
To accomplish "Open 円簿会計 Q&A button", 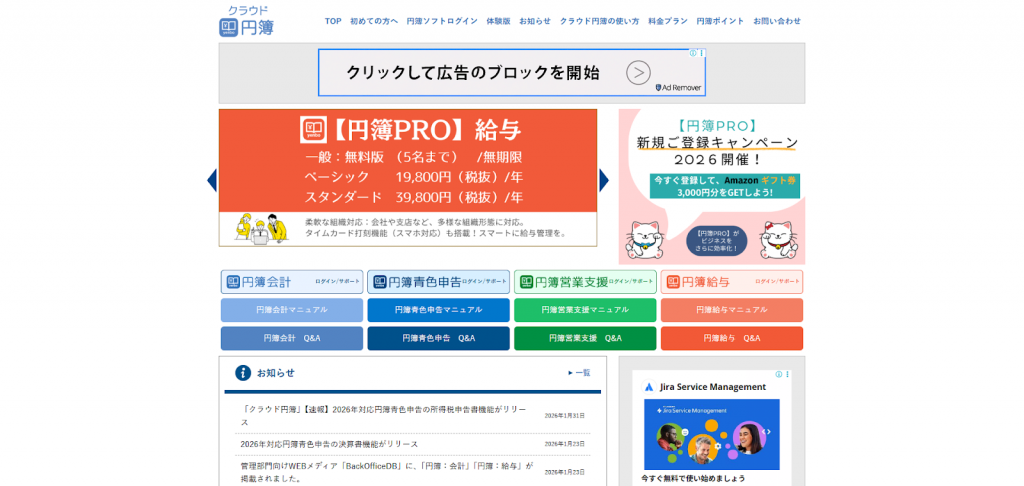I will coord(291,338).
